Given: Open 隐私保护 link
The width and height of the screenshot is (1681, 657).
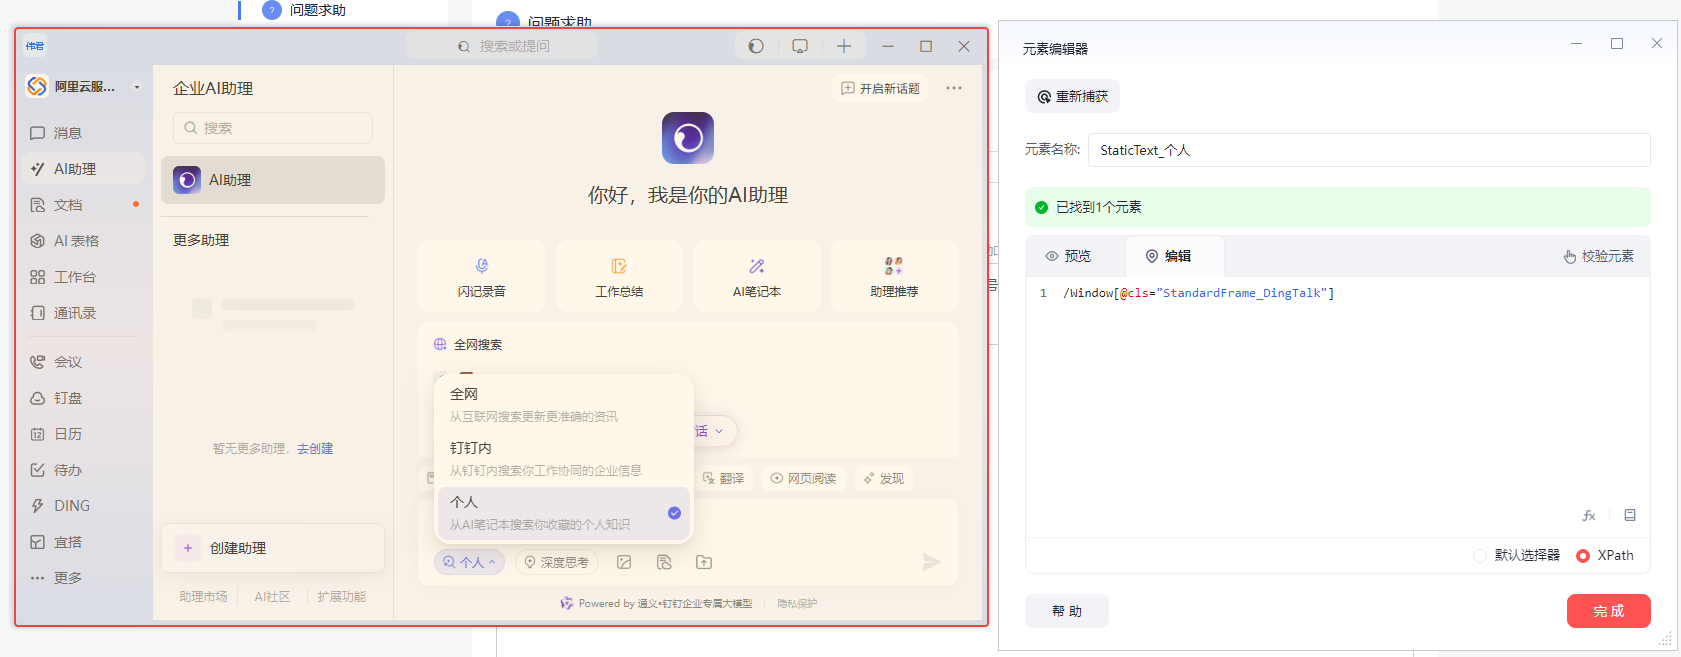Looking at the screenshot, I should pos(797,604).
